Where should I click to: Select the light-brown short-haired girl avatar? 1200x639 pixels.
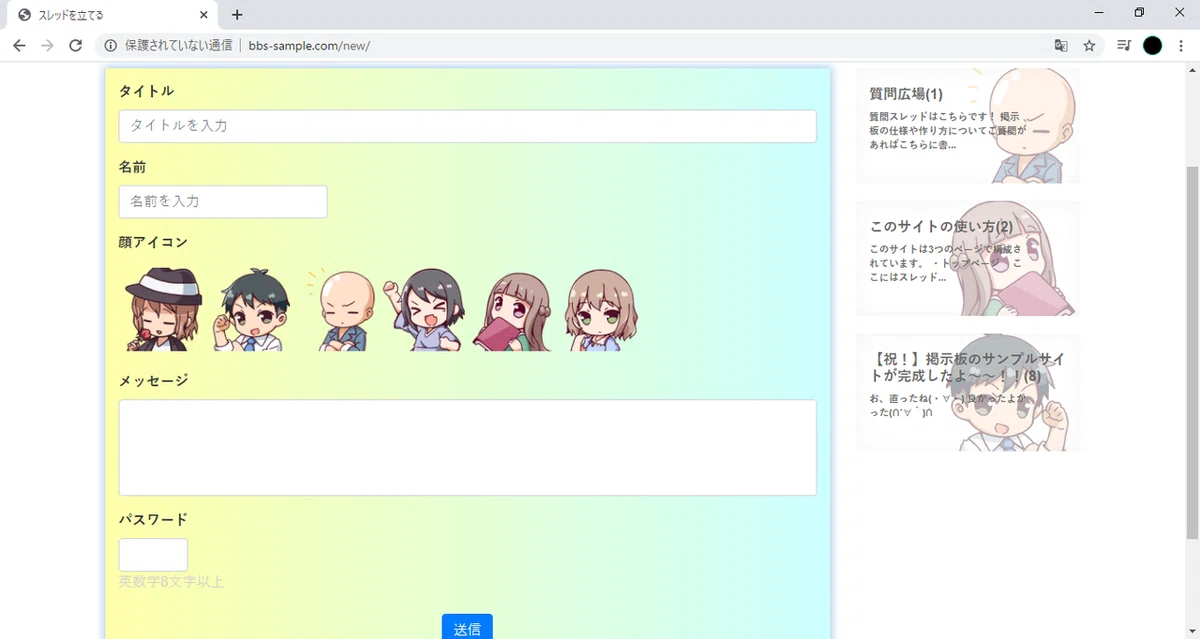tap(602, 309)
